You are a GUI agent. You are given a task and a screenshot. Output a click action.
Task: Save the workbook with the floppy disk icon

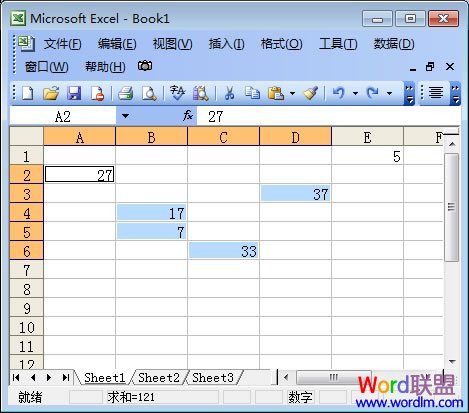click(74, 93)
